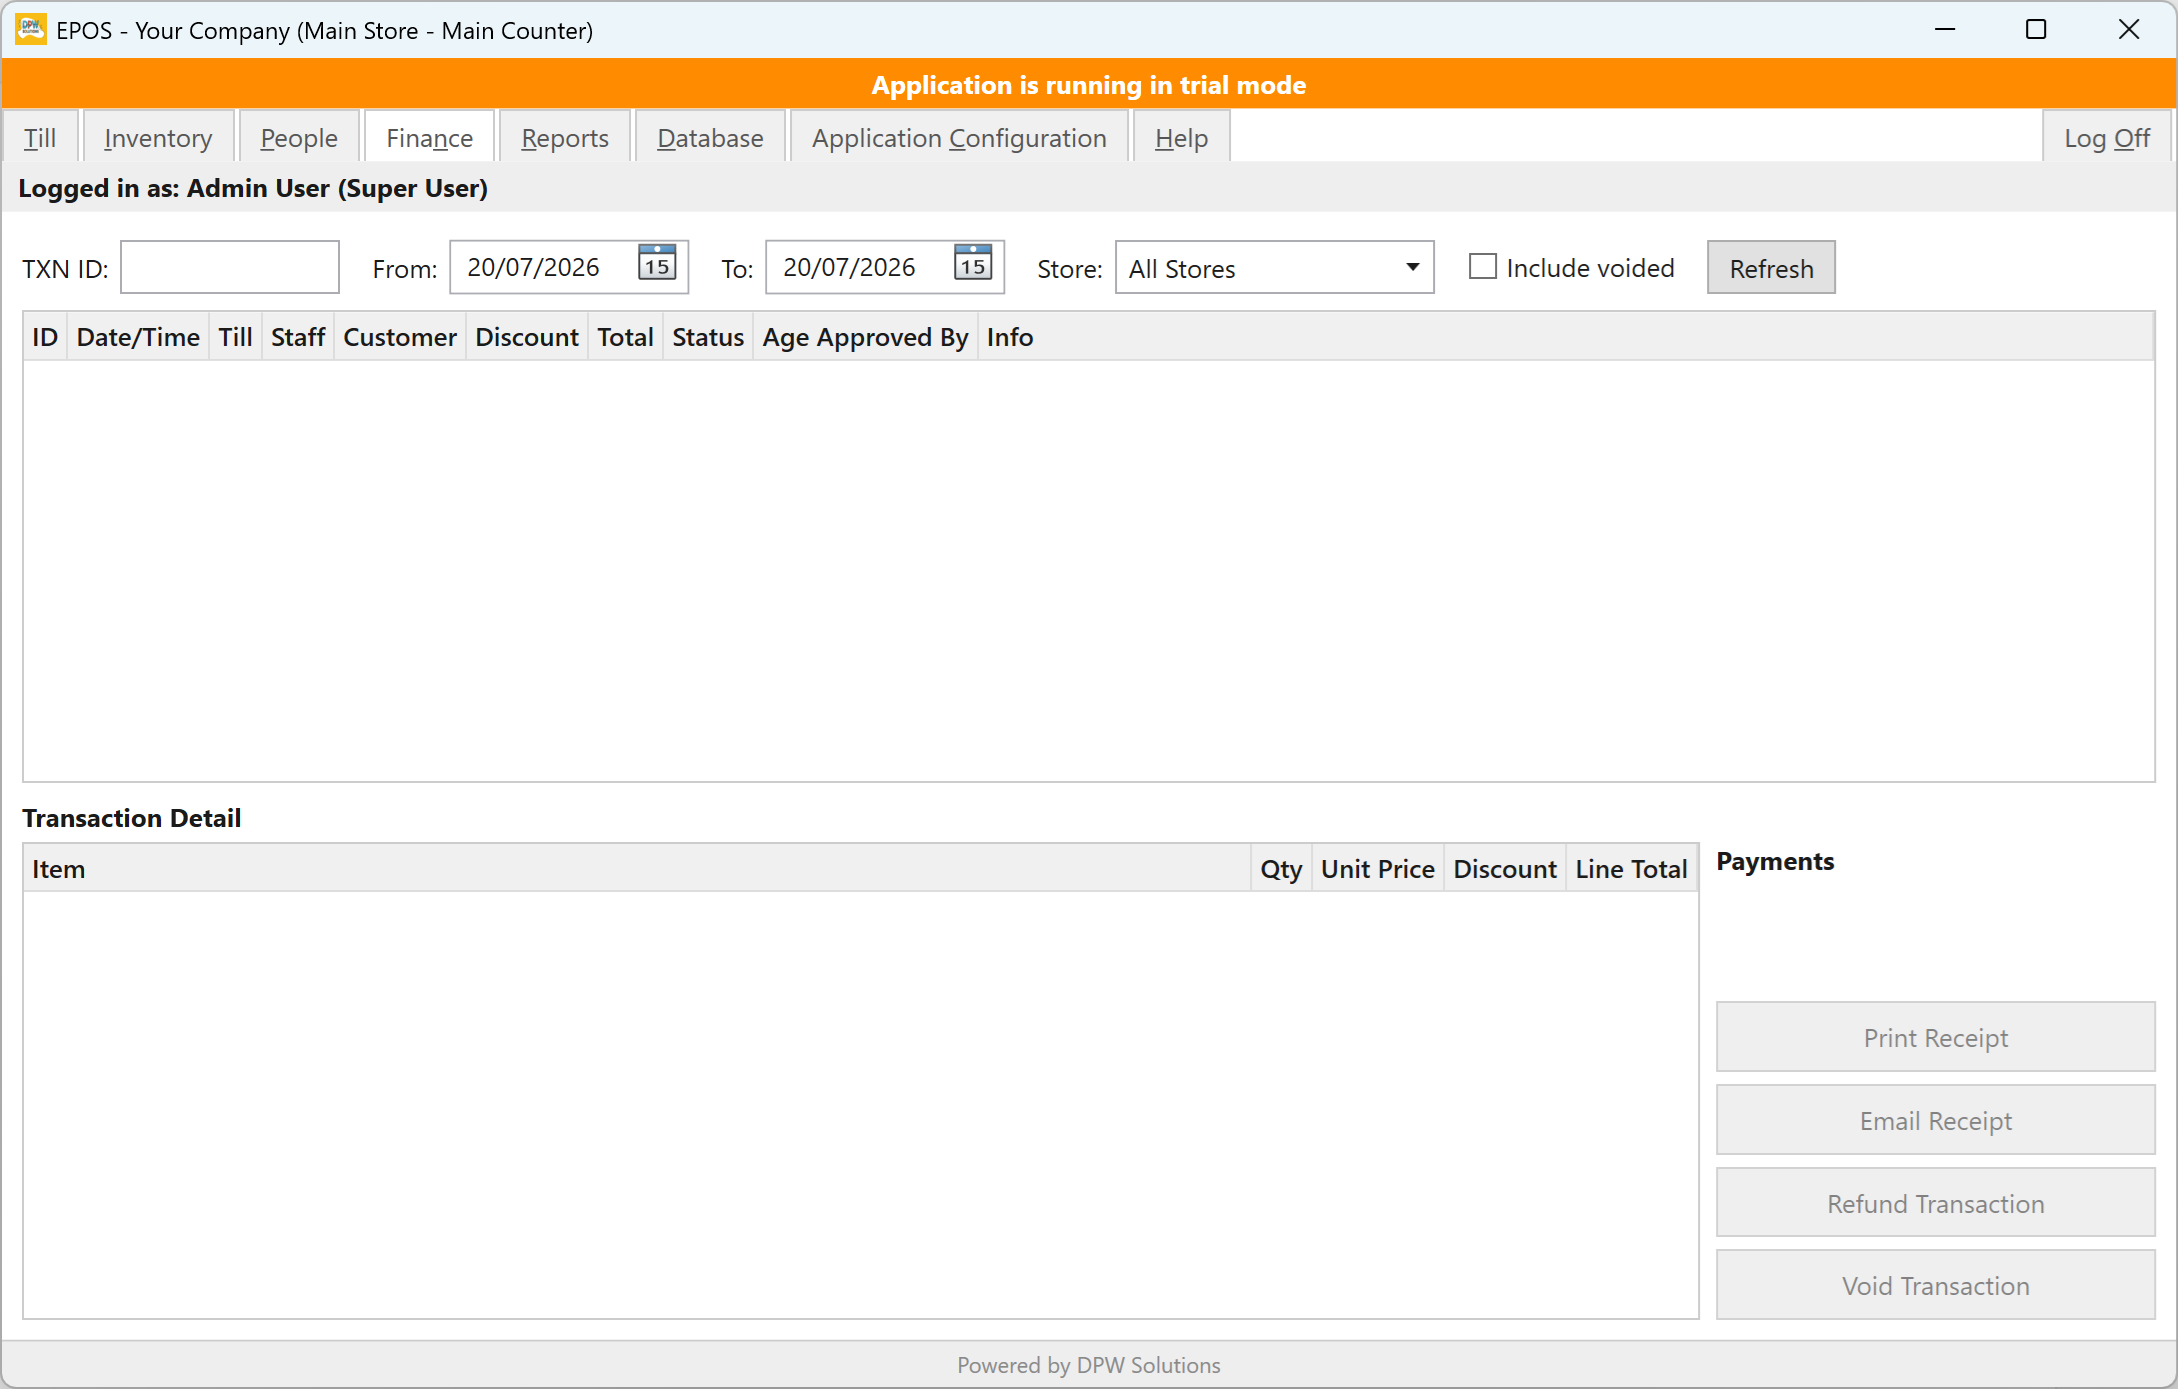
Task: Open the Help tab
Action: pyautogui.click(x=1181, y=137)
